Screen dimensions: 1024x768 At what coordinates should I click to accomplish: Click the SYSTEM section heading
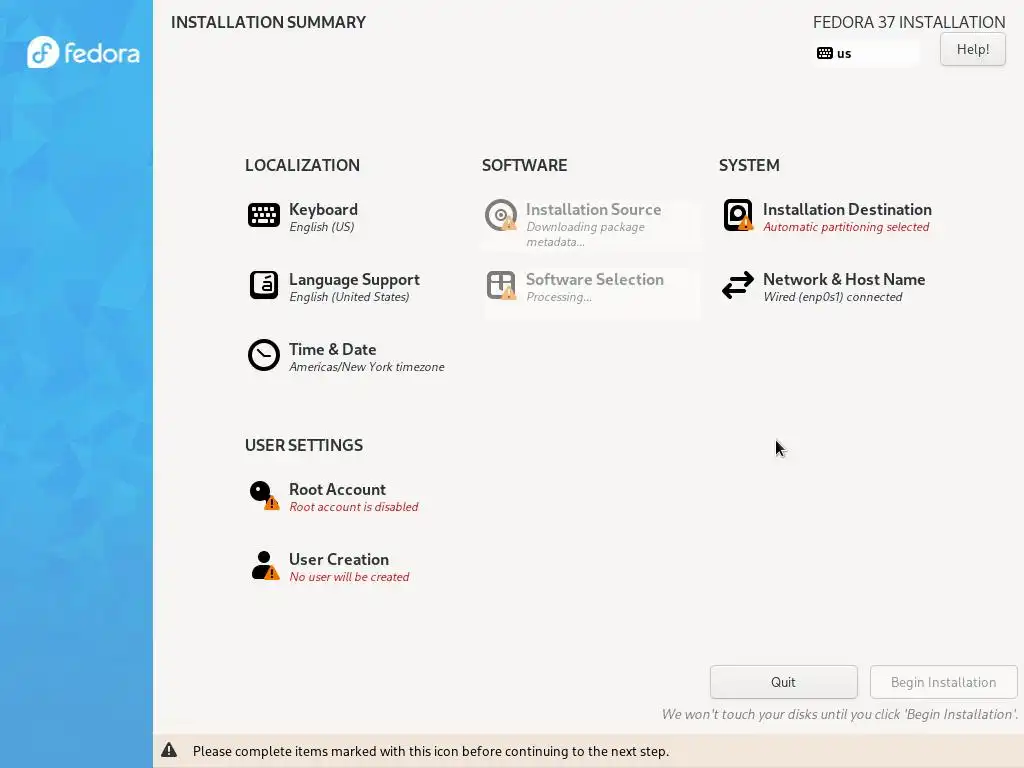tap(749, 165)
